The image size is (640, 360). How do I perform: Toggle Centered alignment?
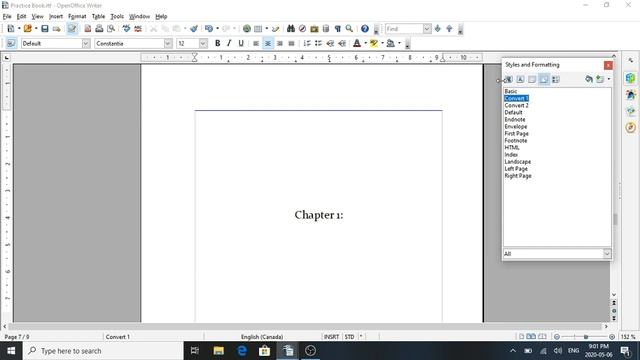click(268, 43)
